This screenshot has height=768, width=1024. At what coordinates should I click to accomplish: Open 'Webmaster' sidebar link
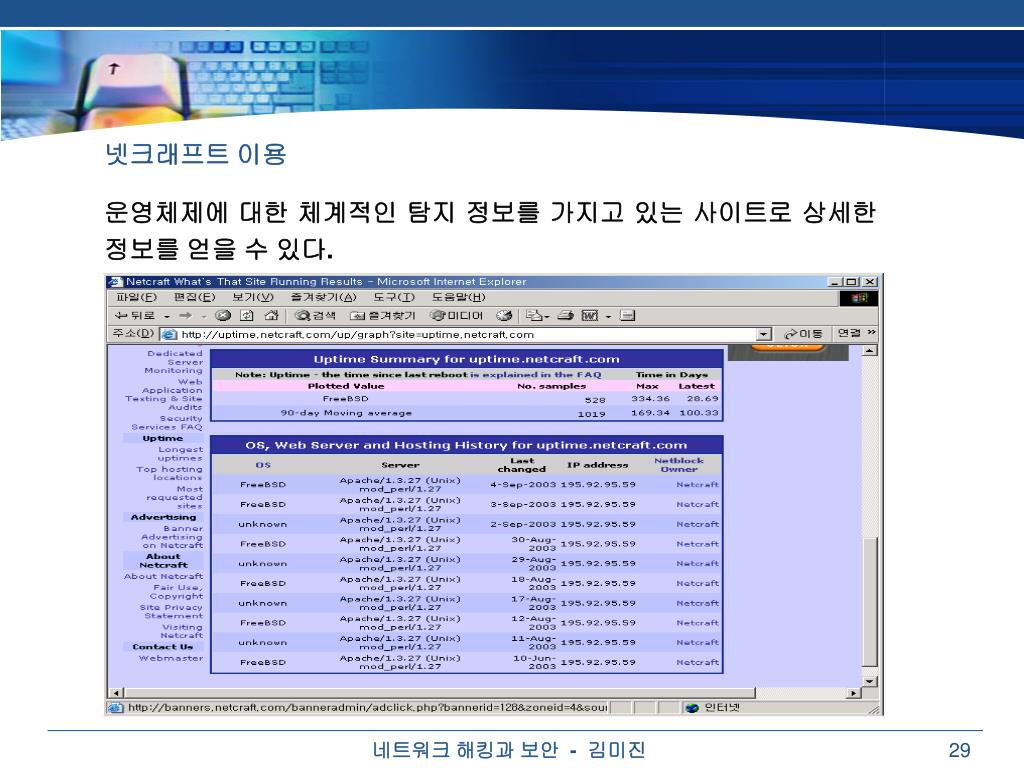(170, 658)
